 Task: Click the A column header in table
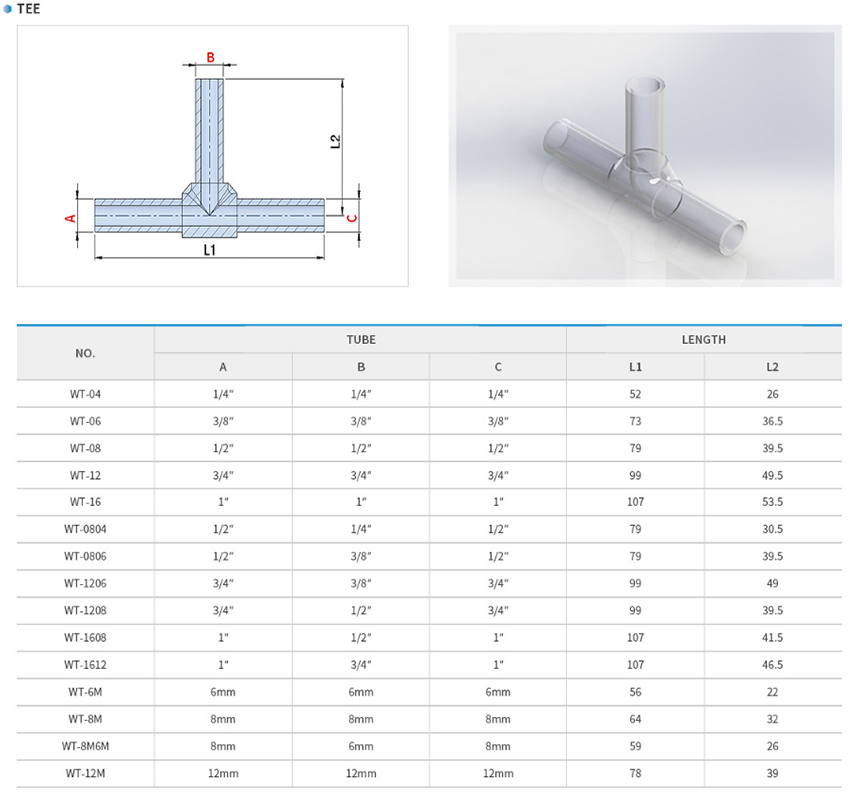click(223, 367)
